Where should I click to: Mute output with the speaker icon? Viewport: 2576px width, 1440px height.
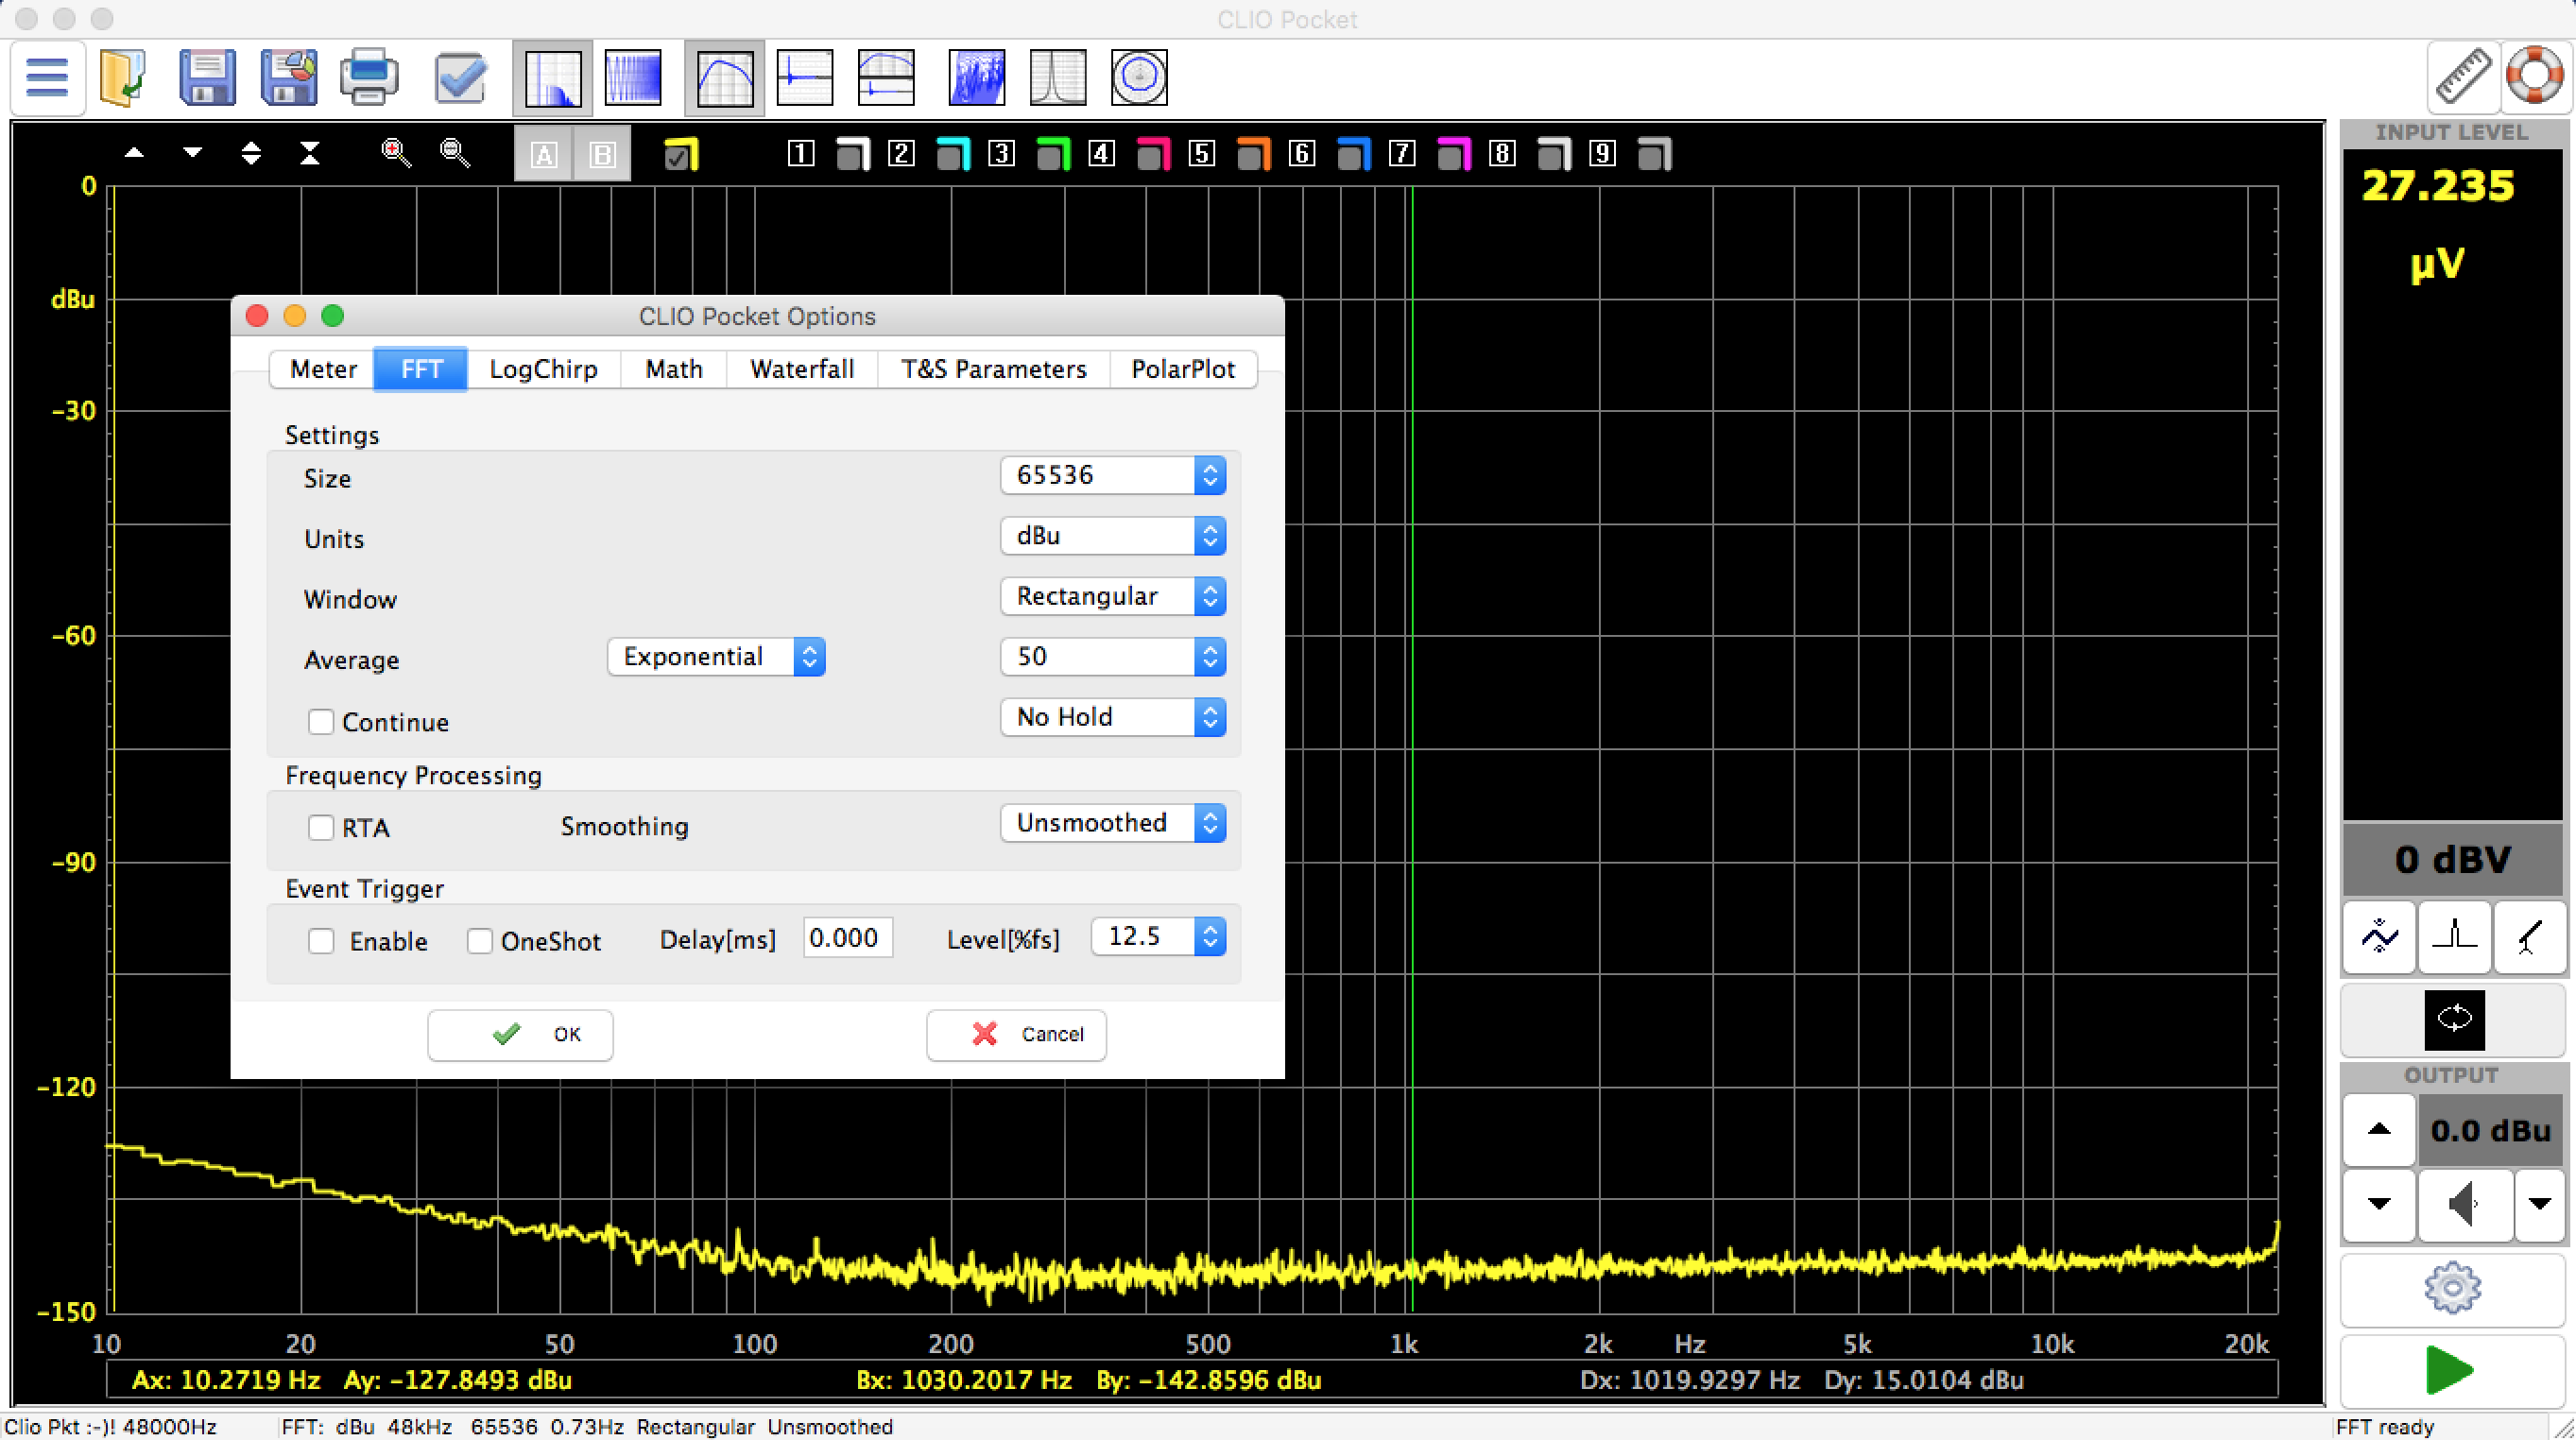click(2465, 1204)
